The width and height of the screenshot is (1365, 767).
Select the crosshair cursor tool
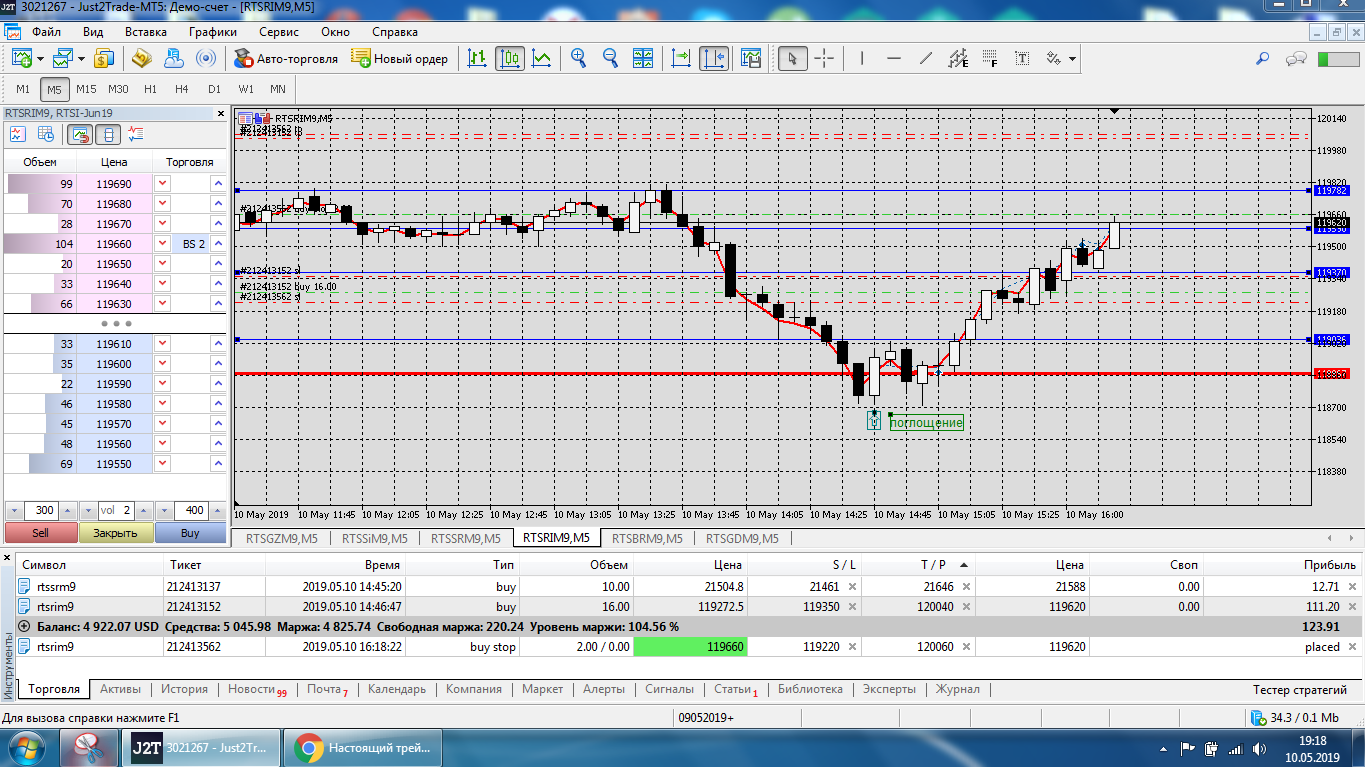point(824,58)
